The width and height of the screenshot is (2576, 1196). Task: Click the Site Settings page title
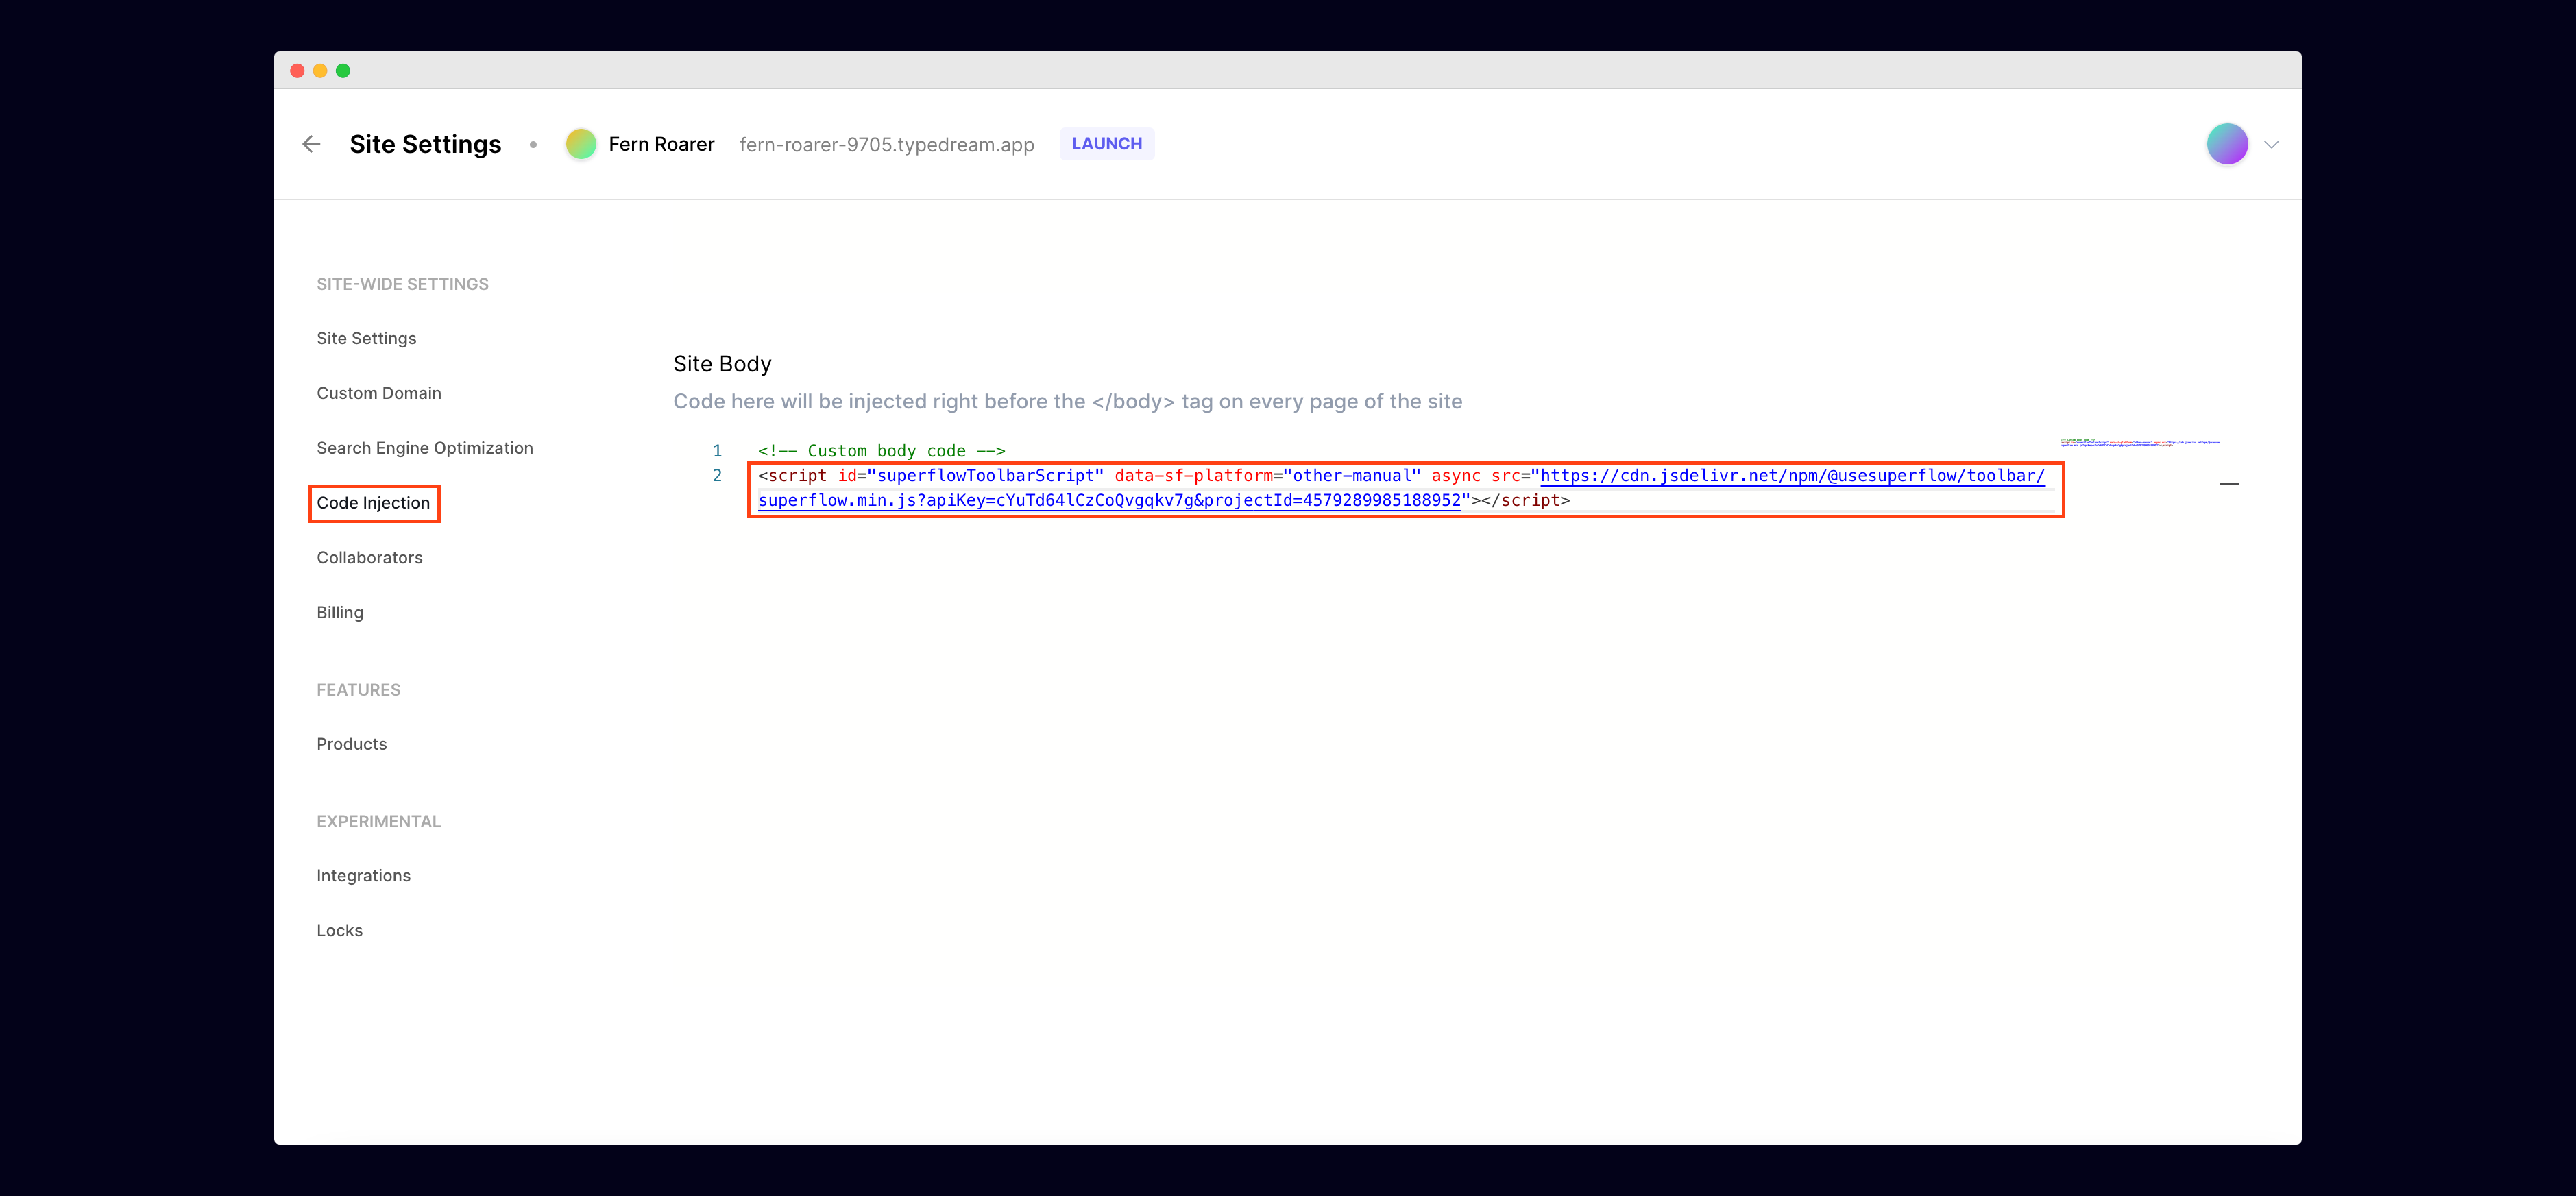pyautogui.click(x=425, y=144)
